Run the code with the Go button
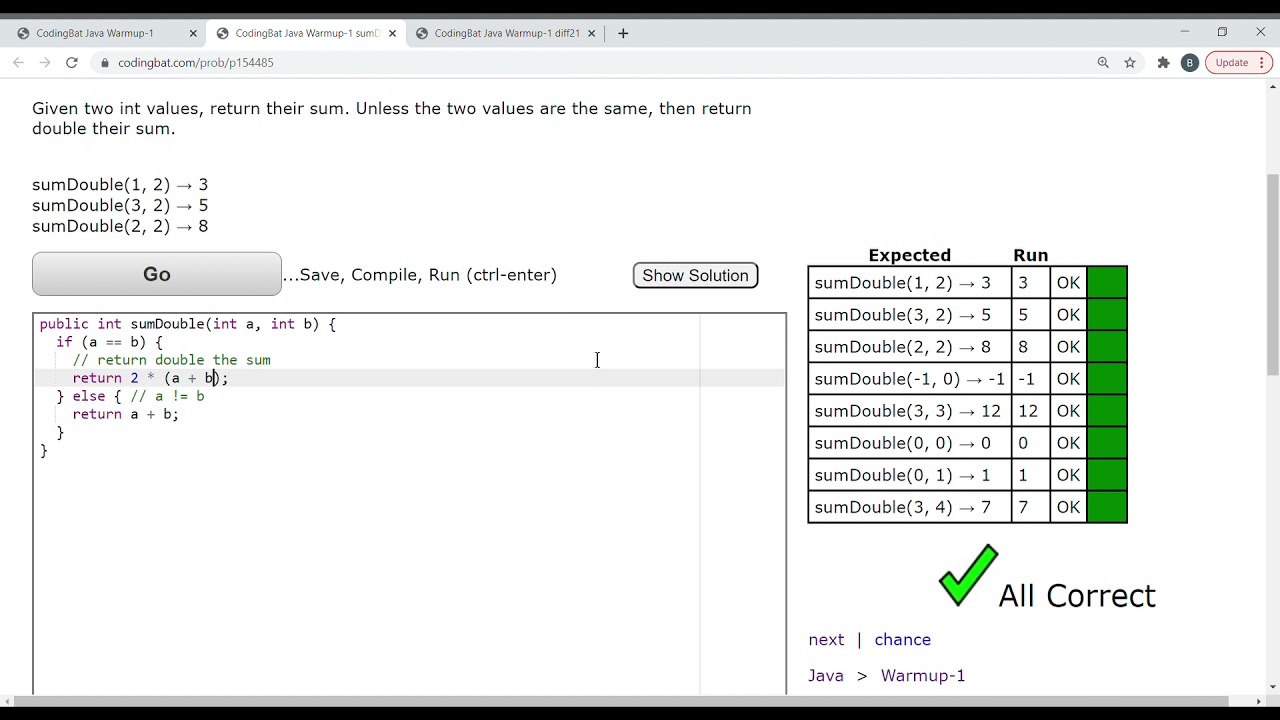Viewport: 1280px width, 720px height. (x=157, y=274)
